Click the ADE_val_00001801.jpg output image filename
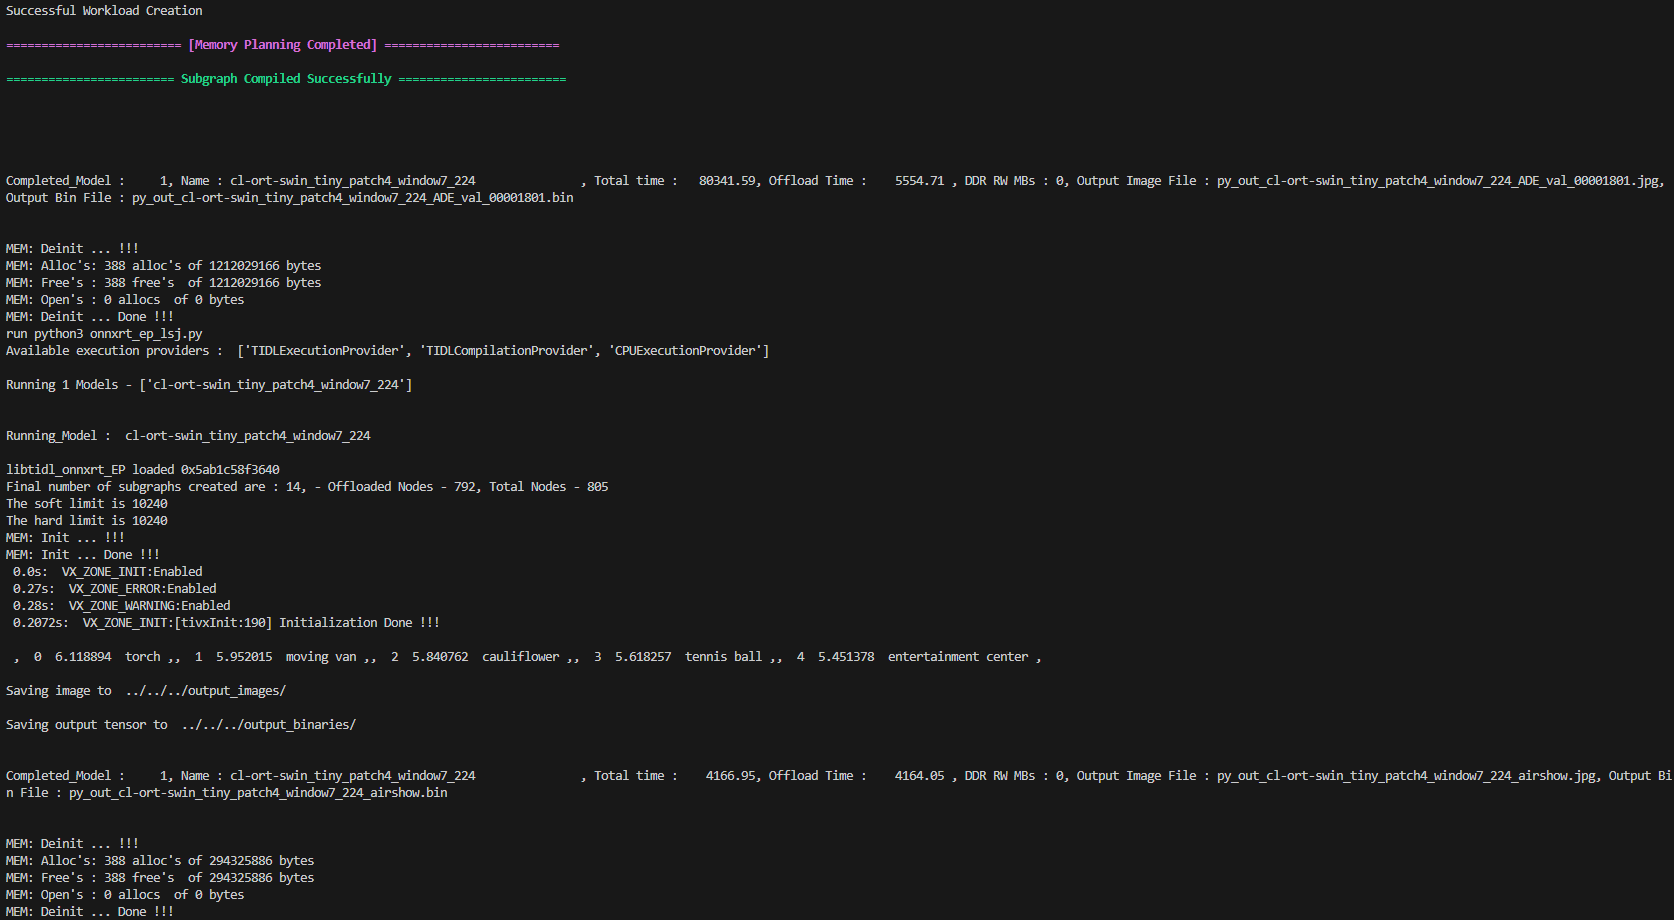 (1439, 181)
